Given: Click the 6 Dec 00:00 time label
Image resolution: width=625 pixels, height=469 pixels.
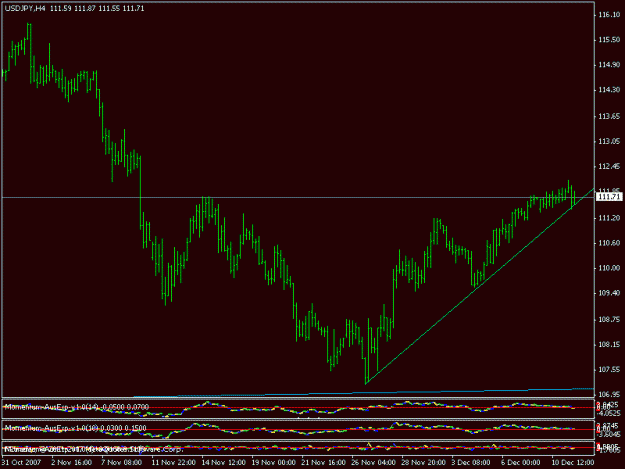Looking at the screenshot, I should coord(521,463).
